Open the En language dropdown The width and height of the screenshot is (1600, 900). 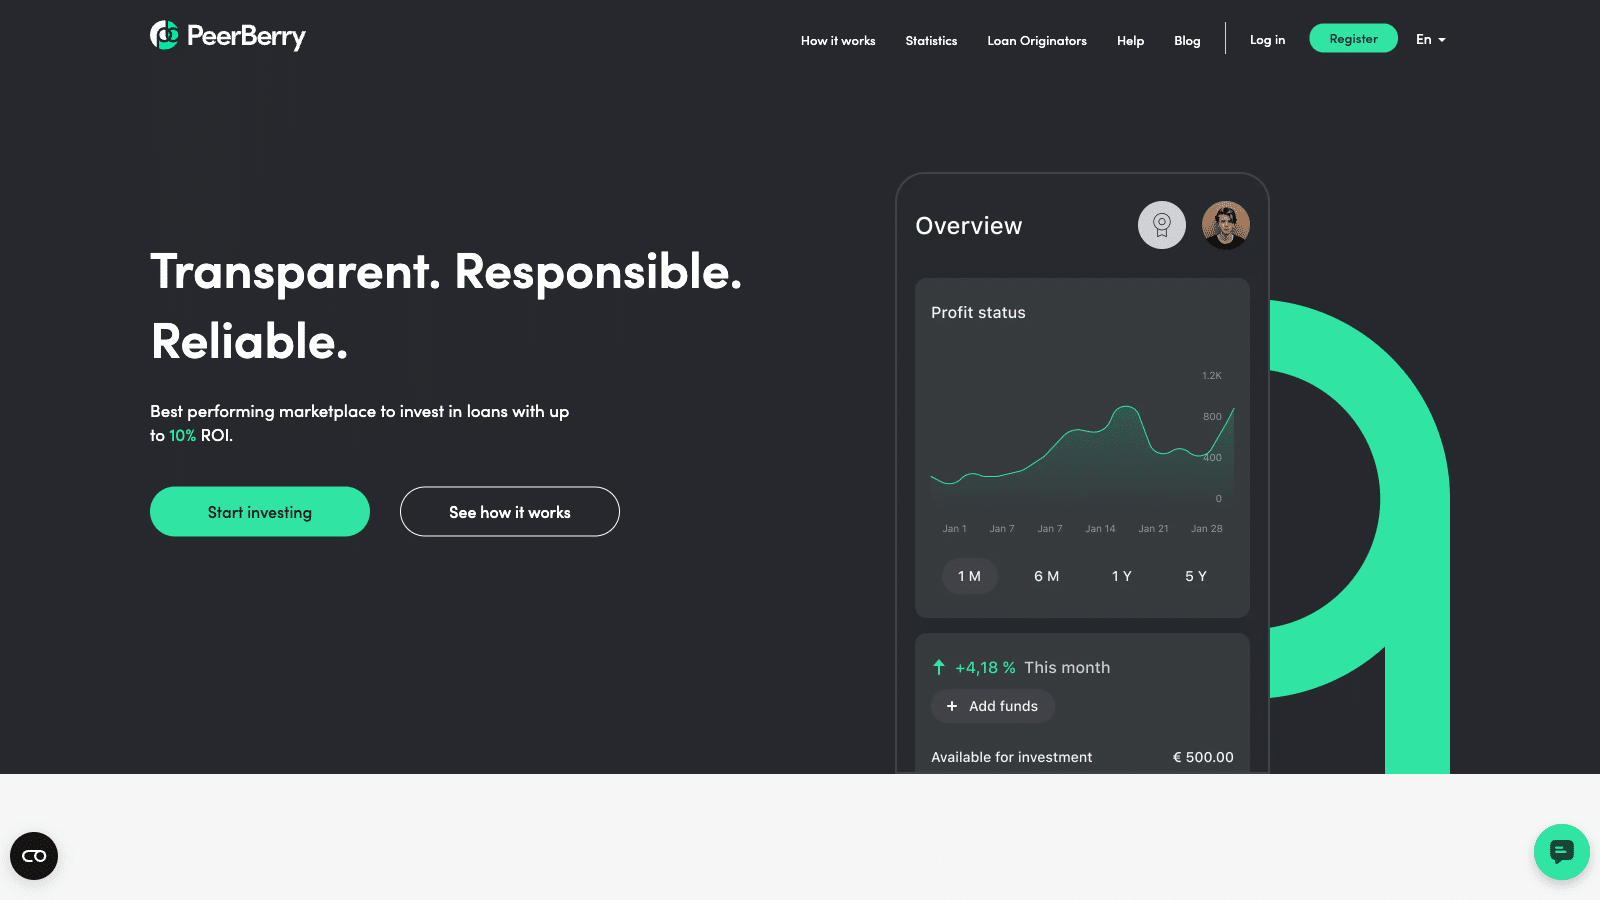pos(1424,39)
